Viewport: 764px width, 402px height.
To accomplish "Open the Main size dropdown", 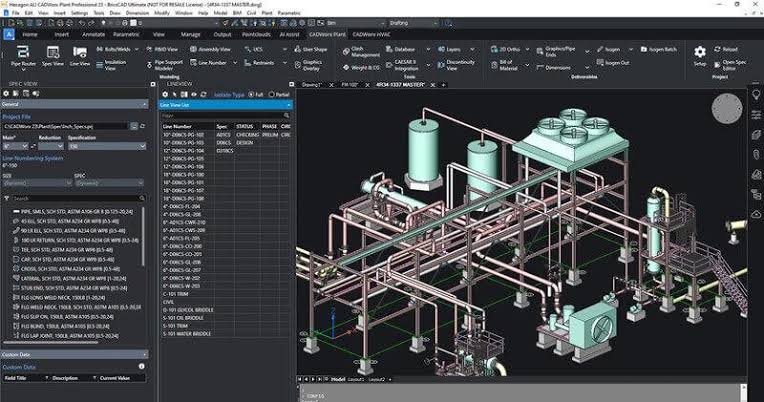I will pyautogui.click(x=25, y=147).
